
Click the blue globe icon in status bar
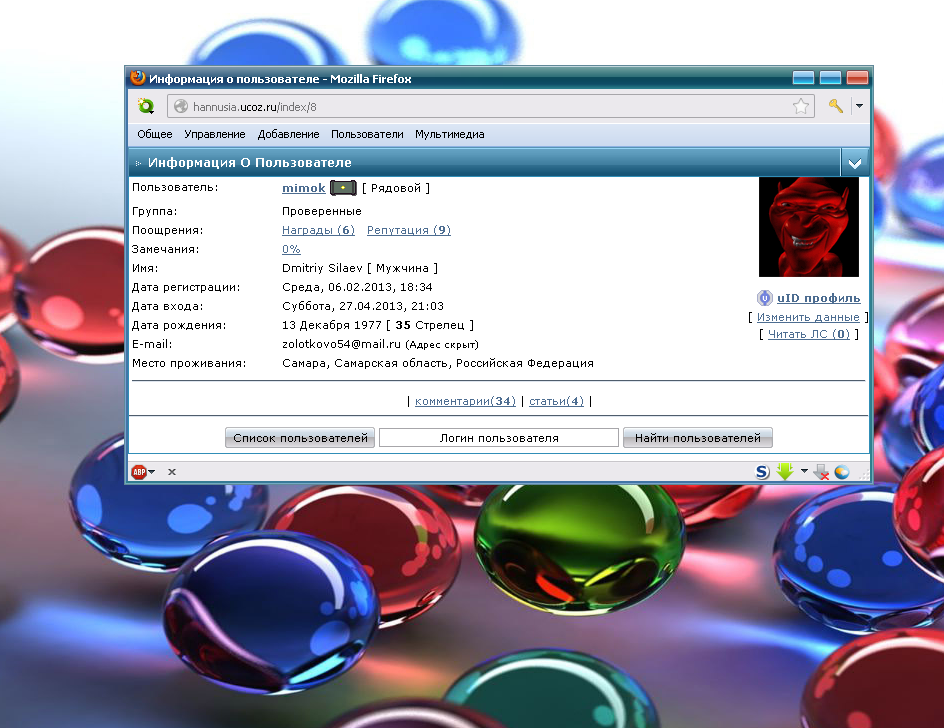[x=842, y=471]
